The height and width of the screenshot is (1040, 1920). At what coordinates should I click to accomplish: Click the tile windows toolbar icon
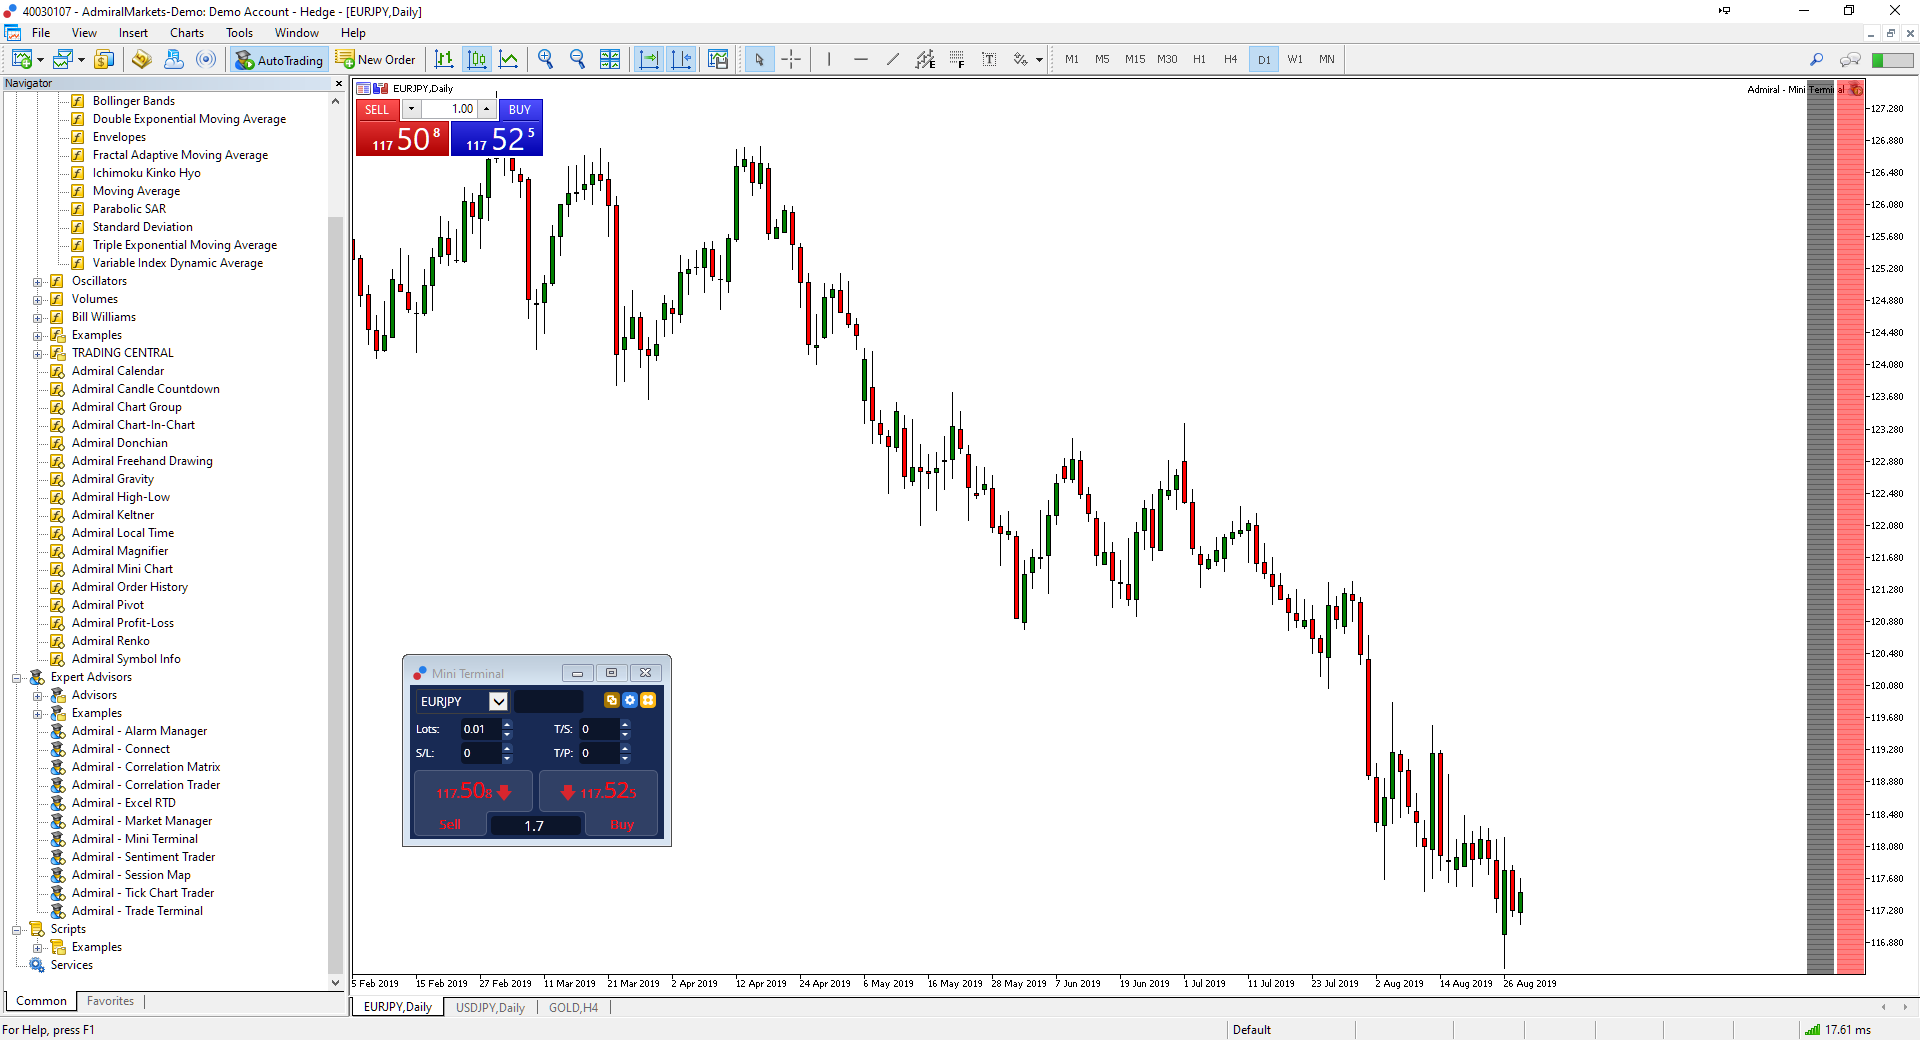610,60
